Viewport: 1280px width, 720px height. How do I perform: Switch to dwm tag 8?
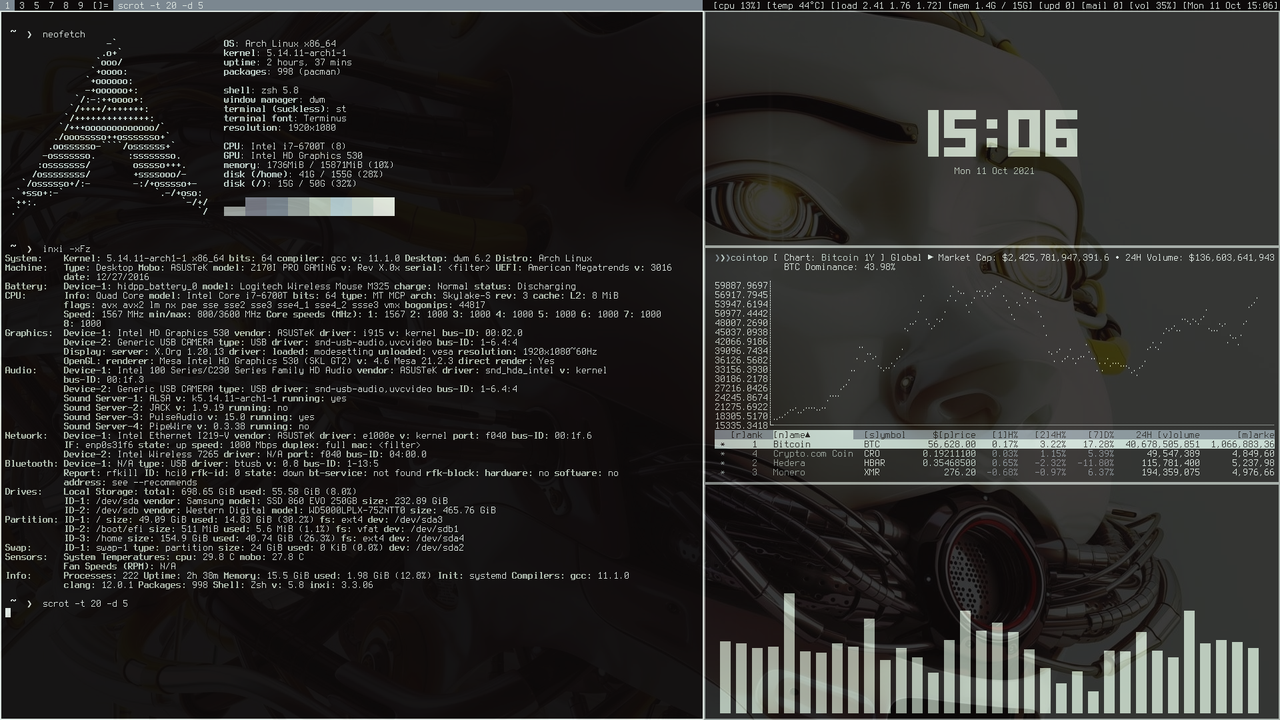tap(65, 6)
